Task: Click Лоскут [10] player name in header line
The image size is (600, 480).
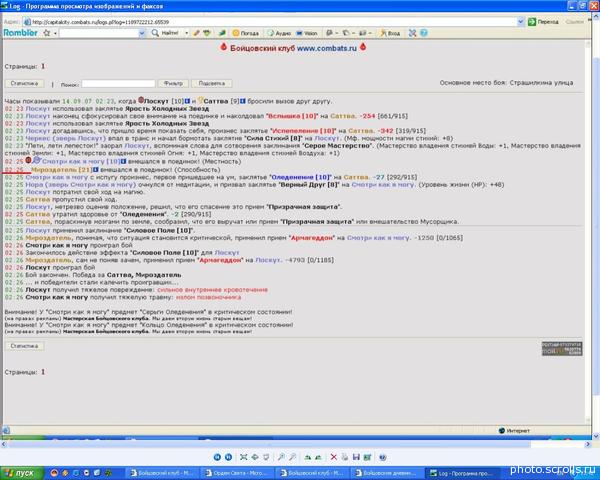Action: (164, 101)
